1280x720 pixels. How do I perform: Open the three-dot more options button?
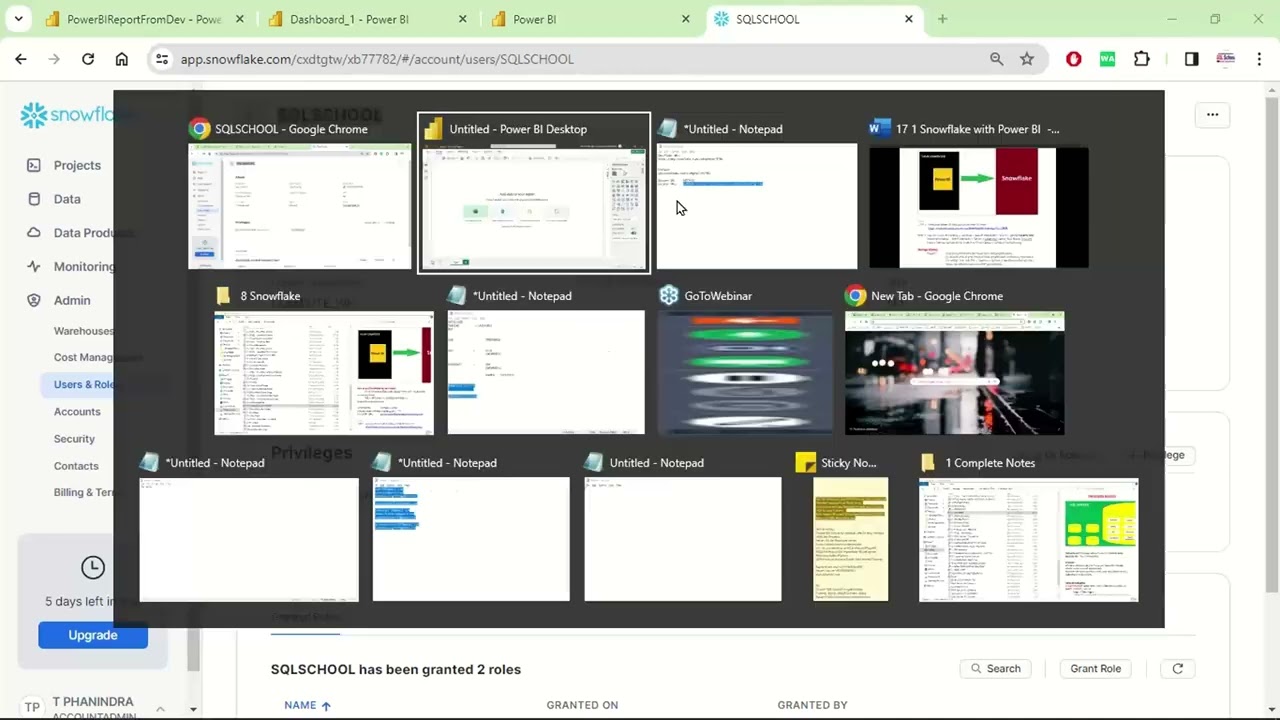1212,115
